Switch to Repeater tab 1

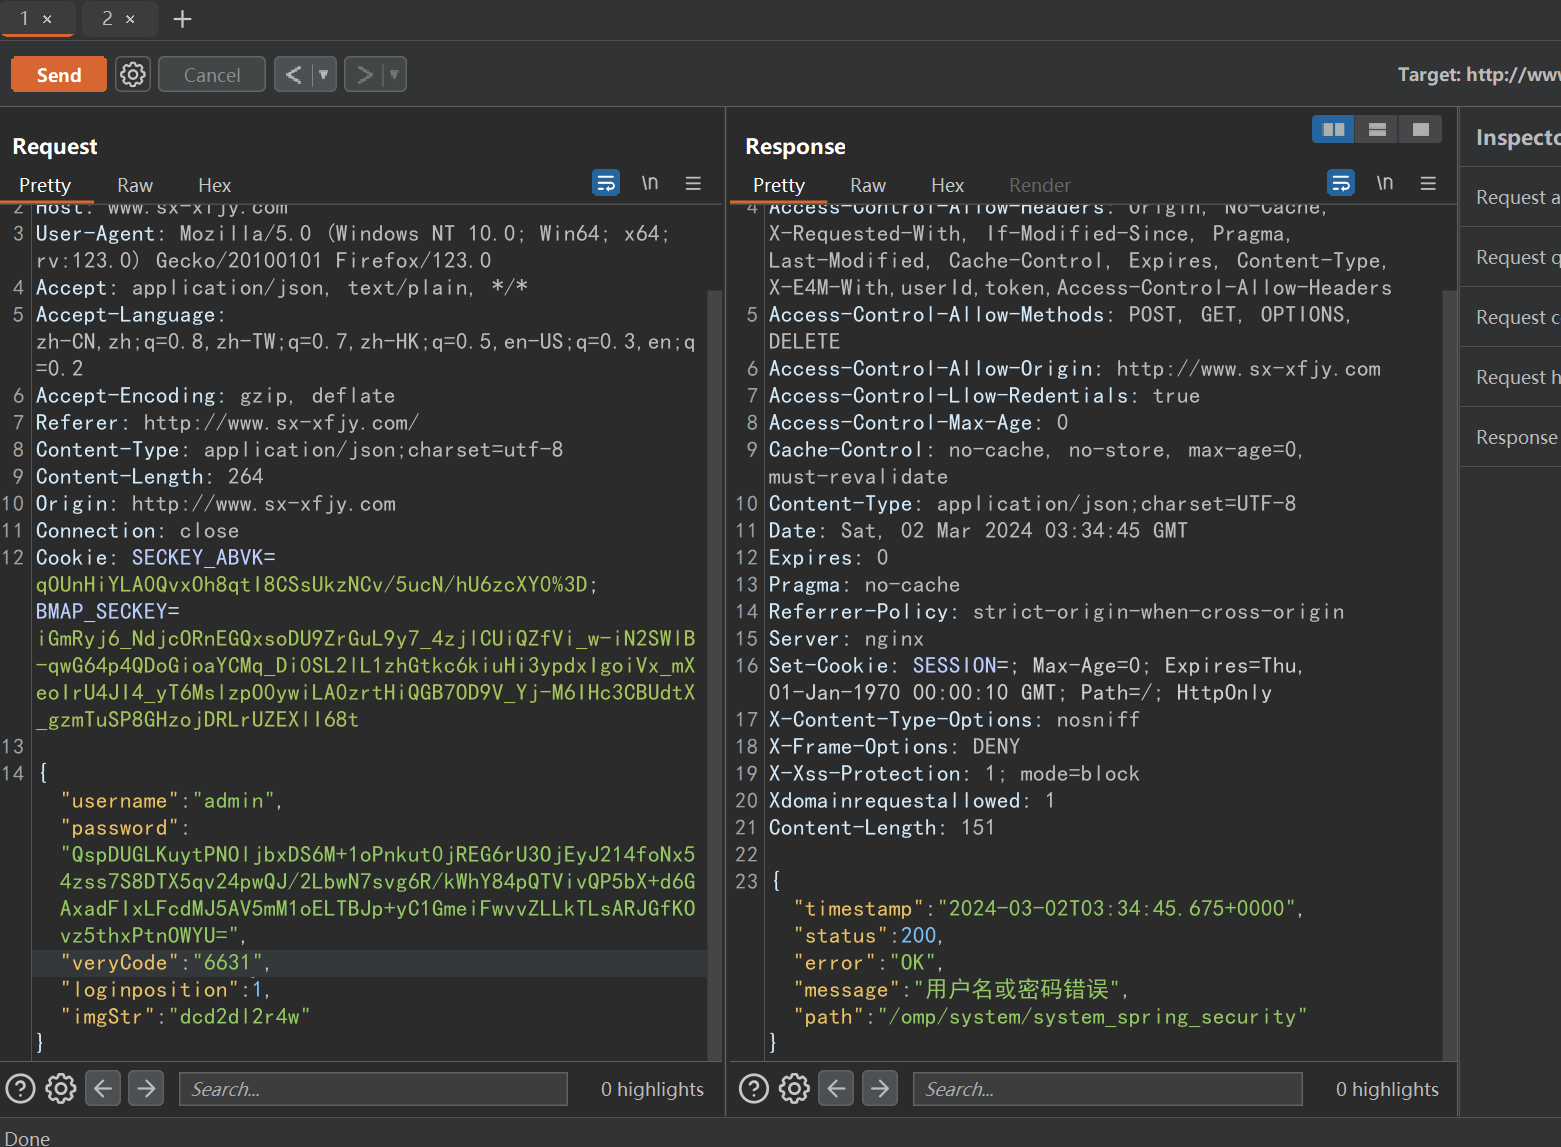25,18
